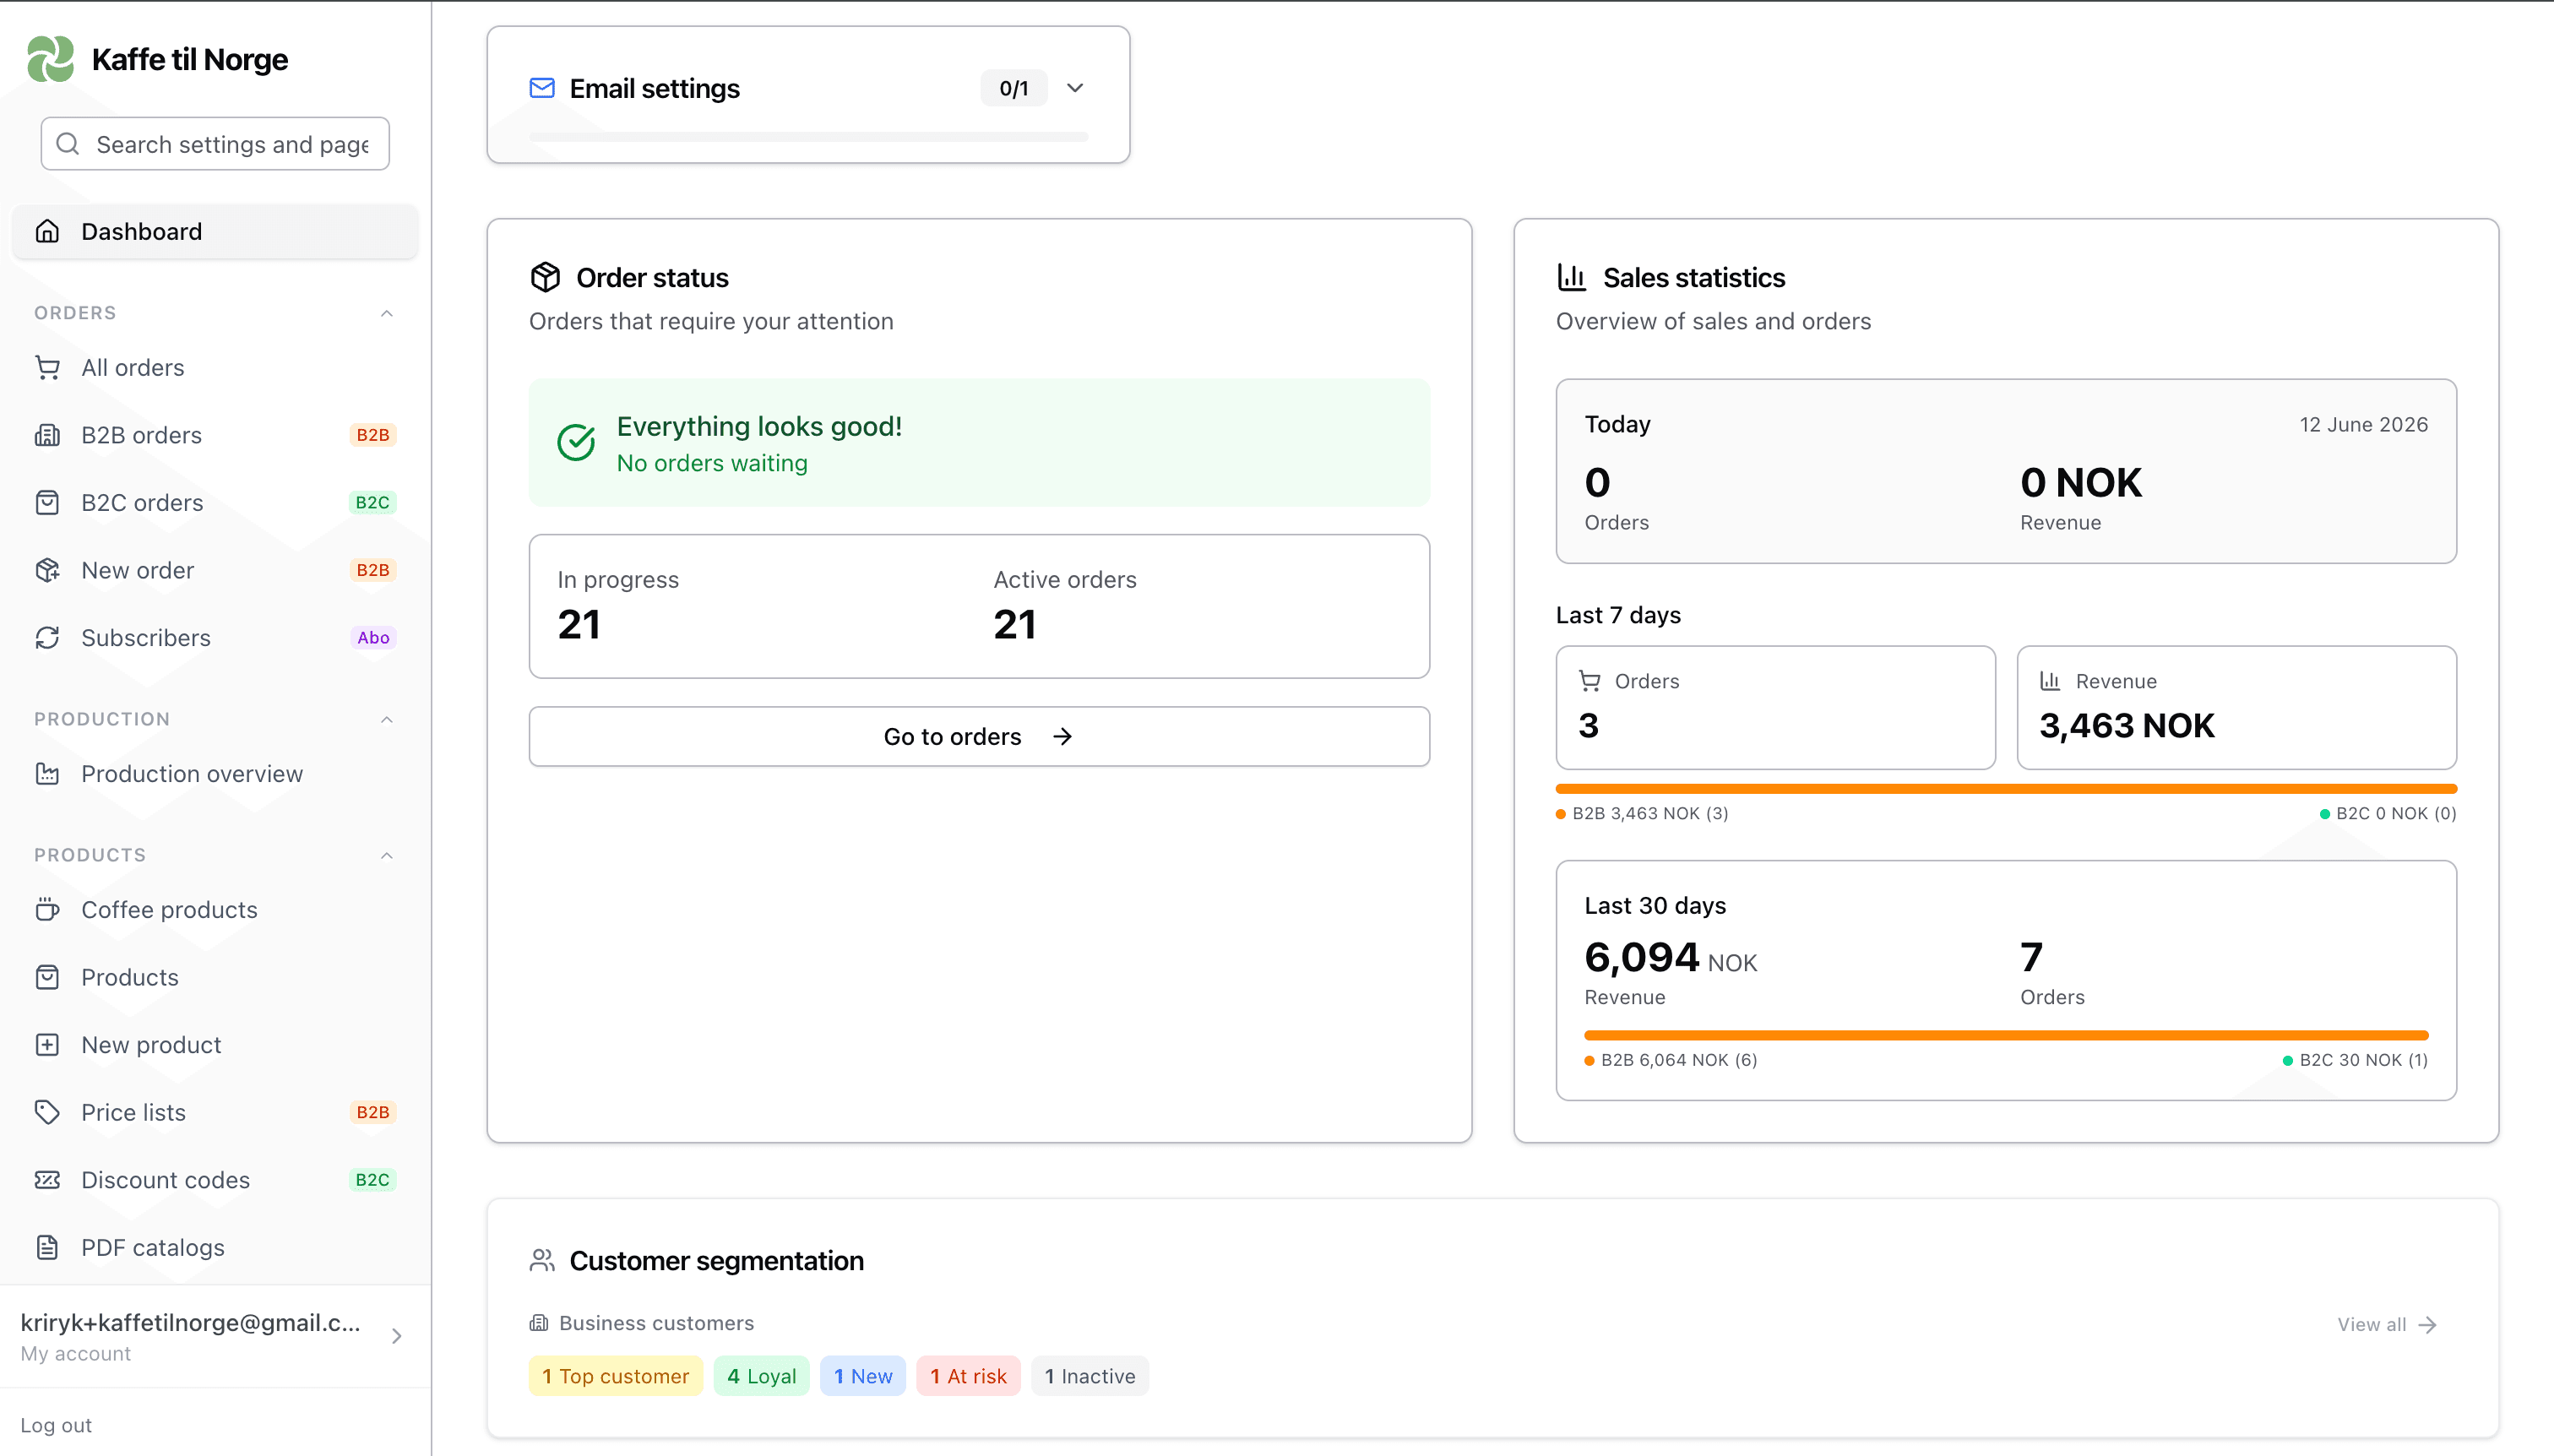Image resolution: width=2554 pixels, height=1456 pixels.
Task: Click the green checkmark circle icon
Action: tap(576, 442)
